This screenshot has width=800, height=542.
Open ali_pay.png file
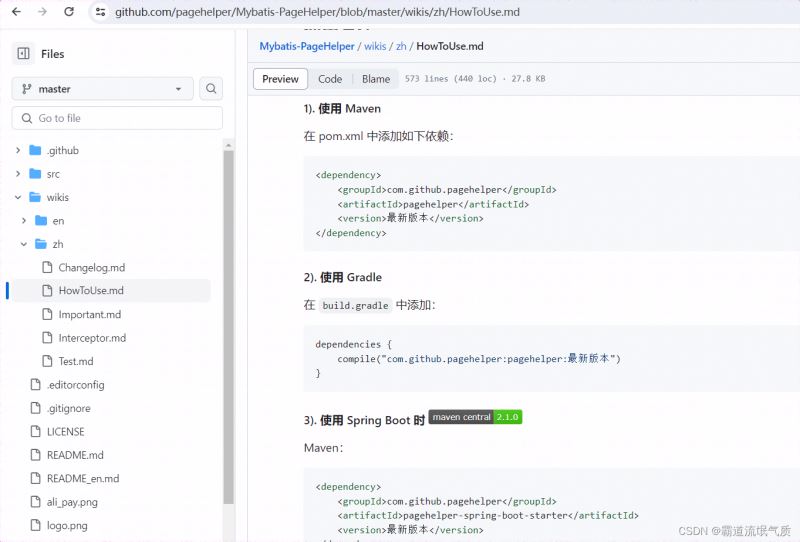[x=72, y=502]
